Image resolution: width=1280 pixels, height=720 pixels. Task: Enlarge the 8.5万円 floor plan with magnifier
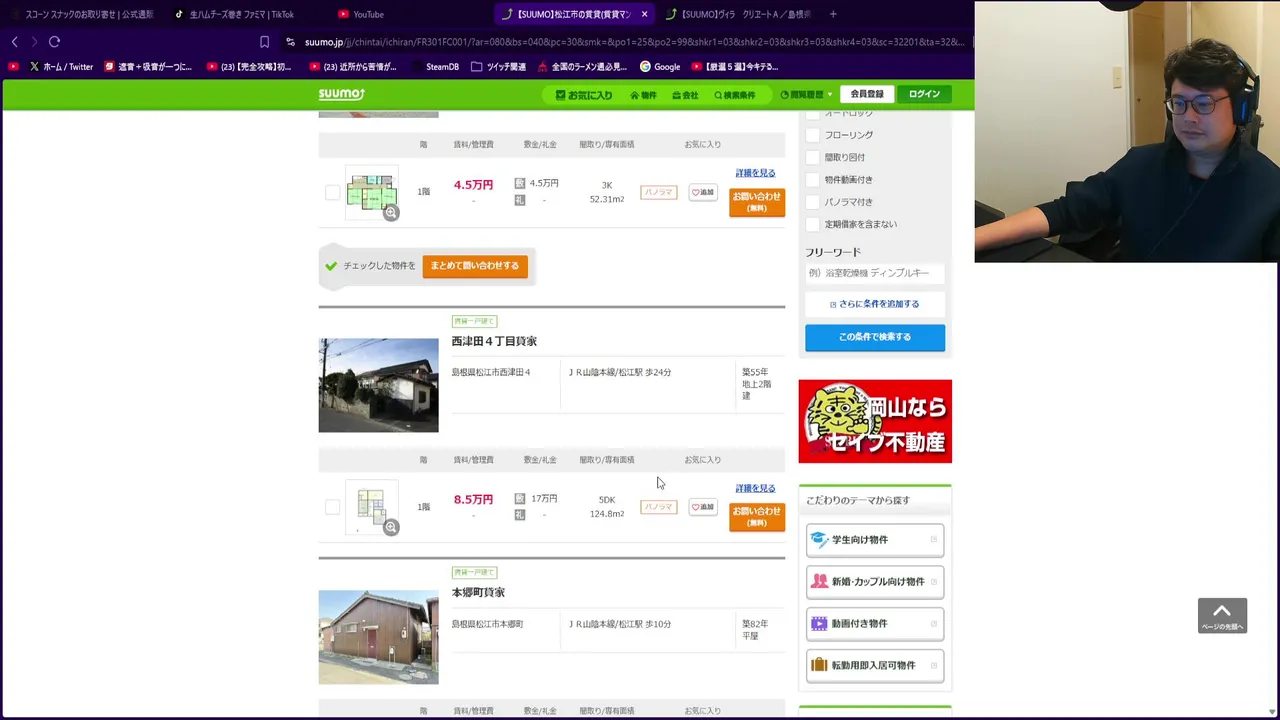391,527
